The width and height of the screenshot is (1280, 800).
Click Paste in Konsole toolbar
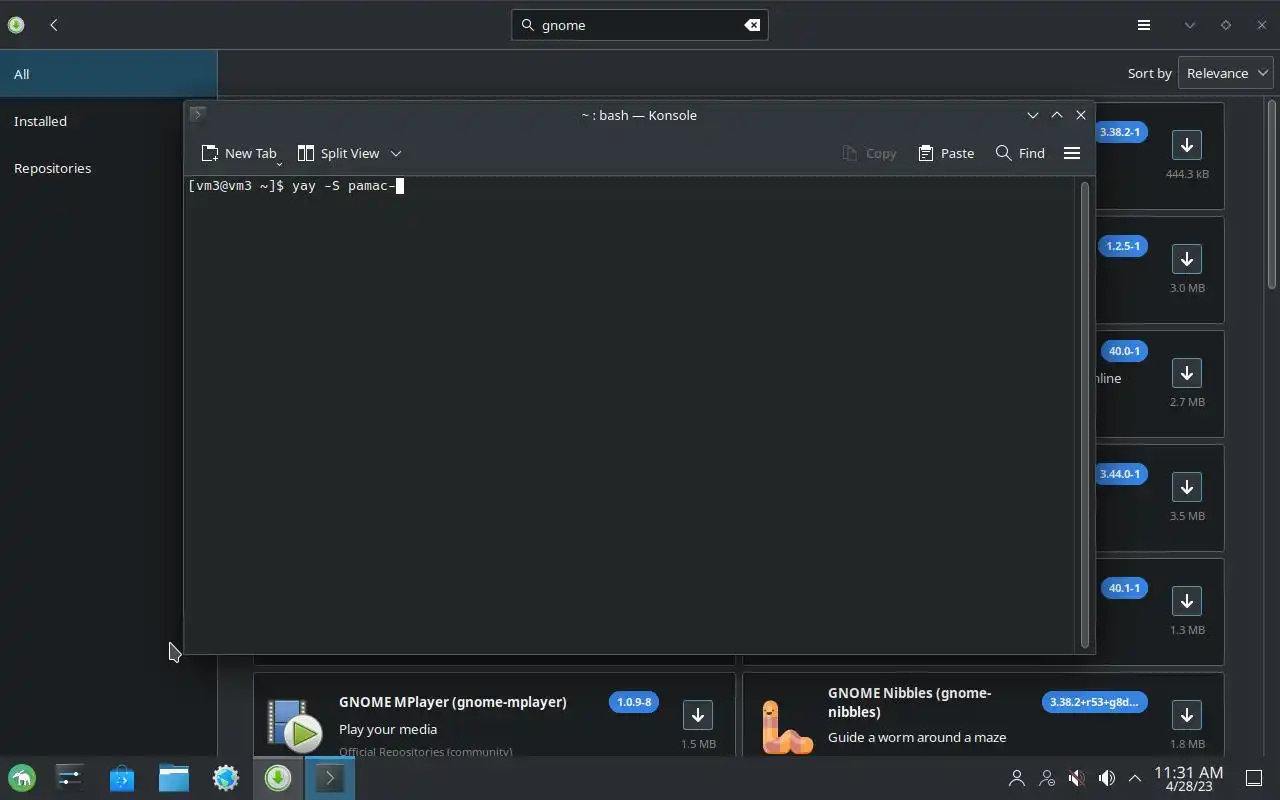(x=946, y=153)
